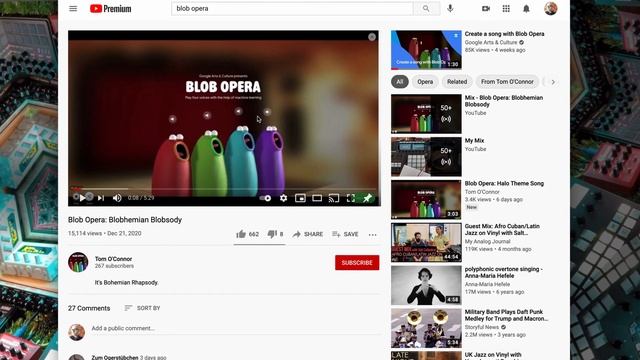Screen dimensions: 640x360
Task: Activate voice search microphone
Action: coord(450,8)
